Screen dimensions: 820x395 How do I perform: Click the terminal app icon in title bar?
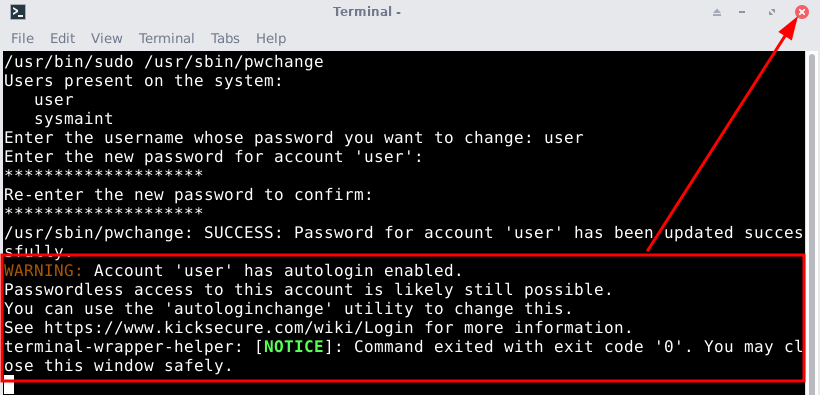[18, 12]
